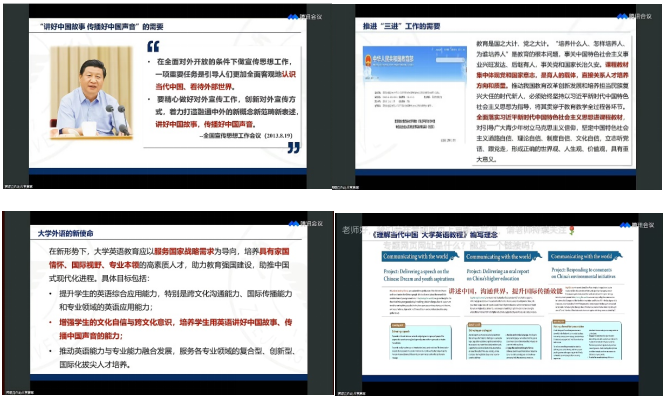Select the speaker photo at the microphones
Screen dimensions: 665x398
point(91,92)
